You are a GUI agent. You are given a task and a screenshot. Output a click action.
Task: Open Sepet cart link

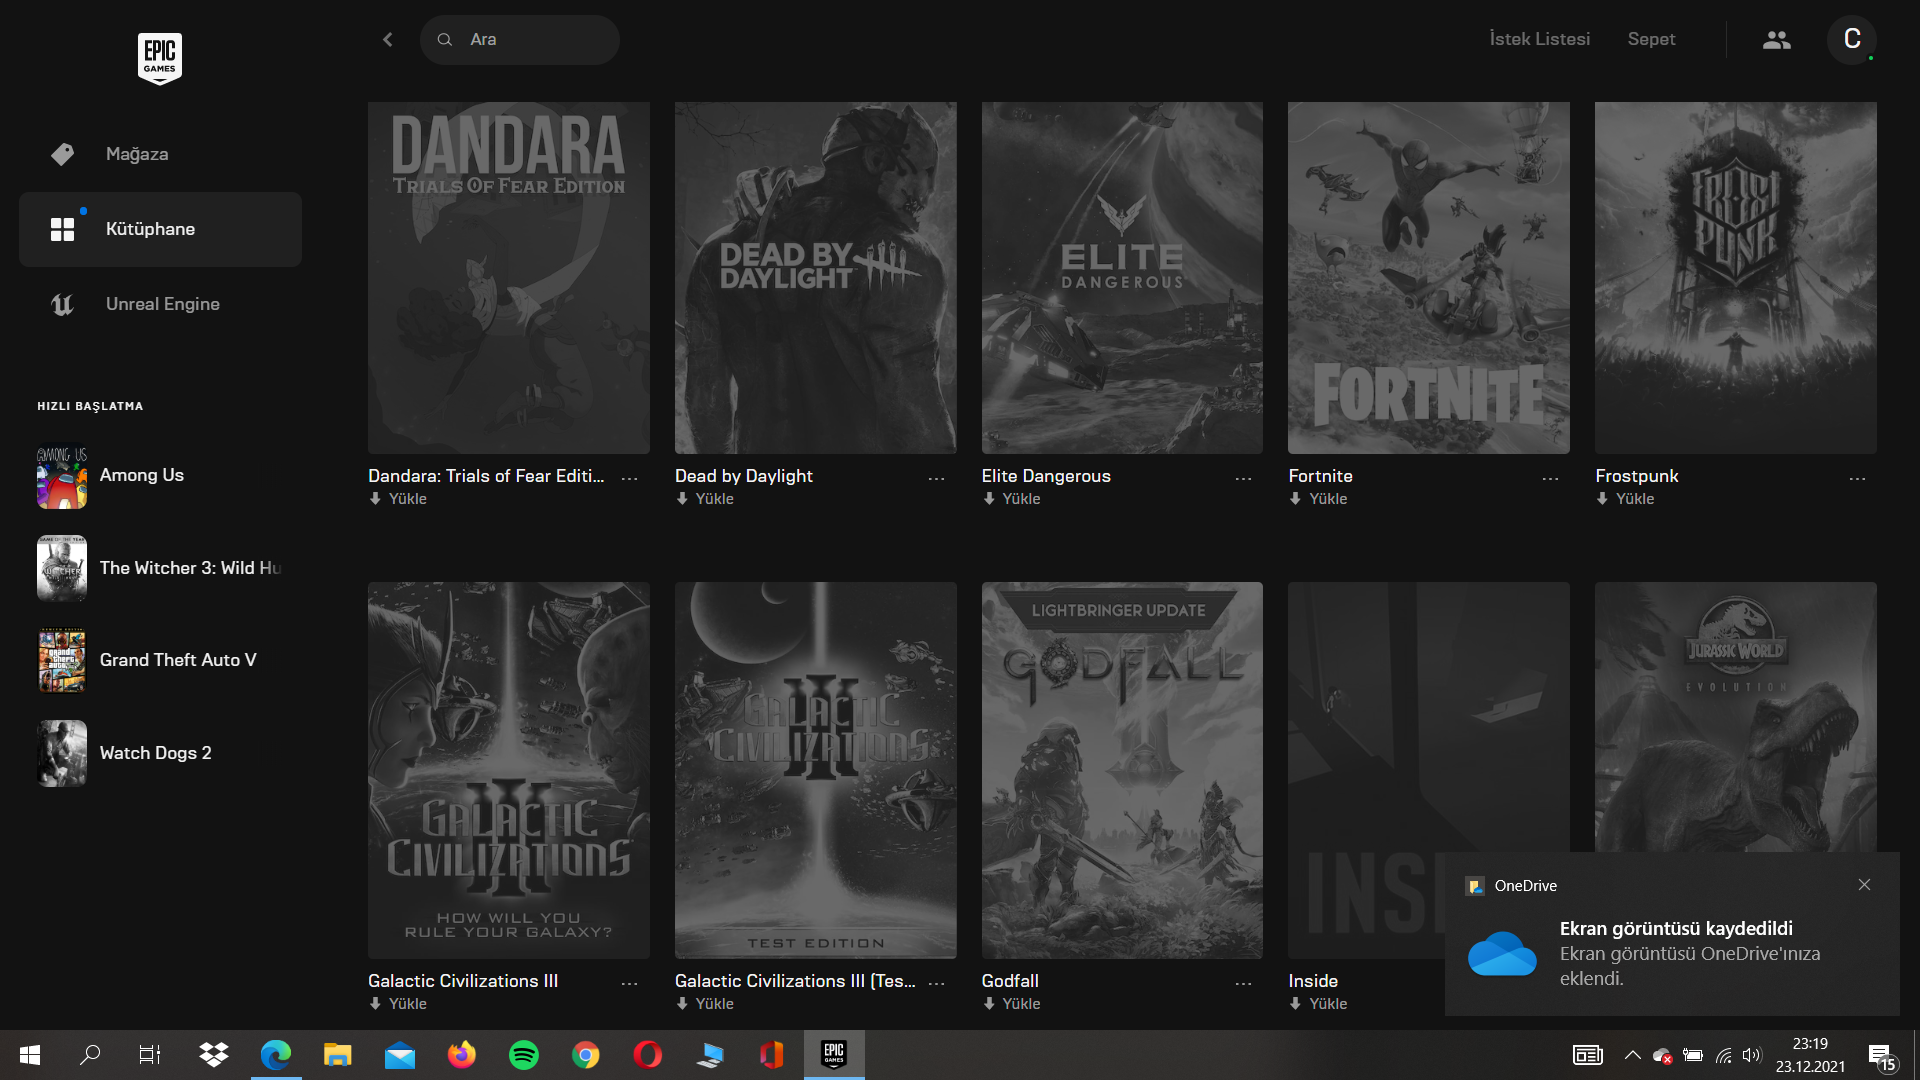1651,40
